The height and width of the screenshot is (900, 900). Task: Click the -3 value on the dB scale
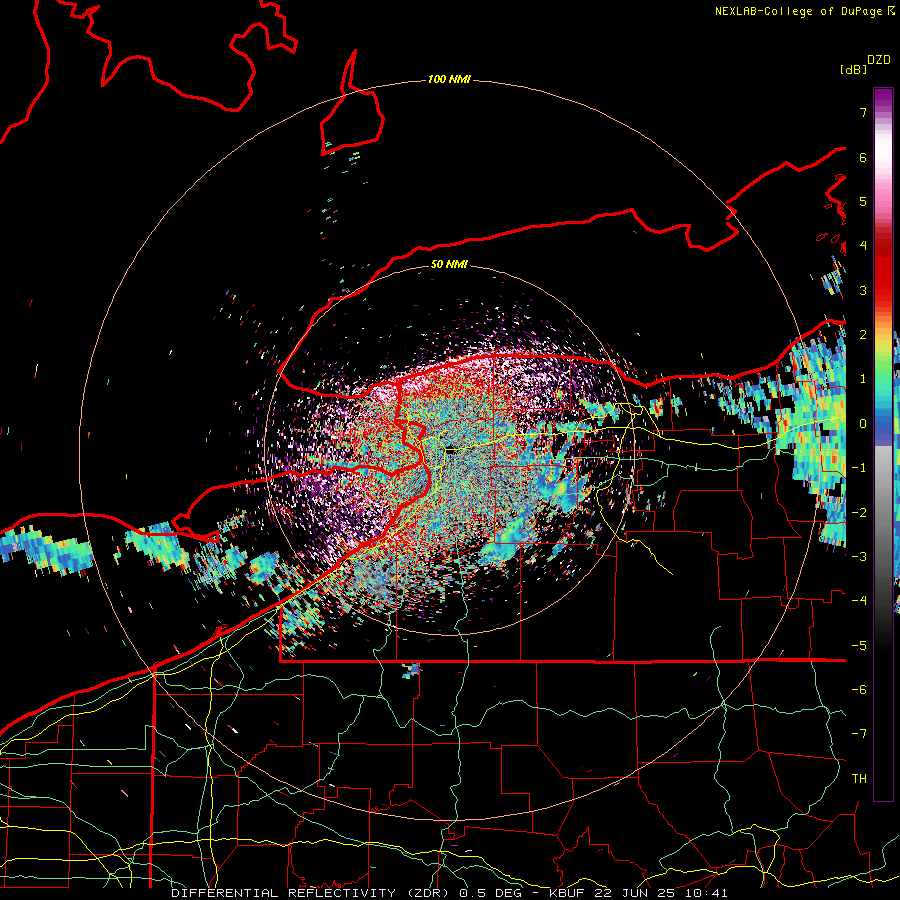[859, 556]
